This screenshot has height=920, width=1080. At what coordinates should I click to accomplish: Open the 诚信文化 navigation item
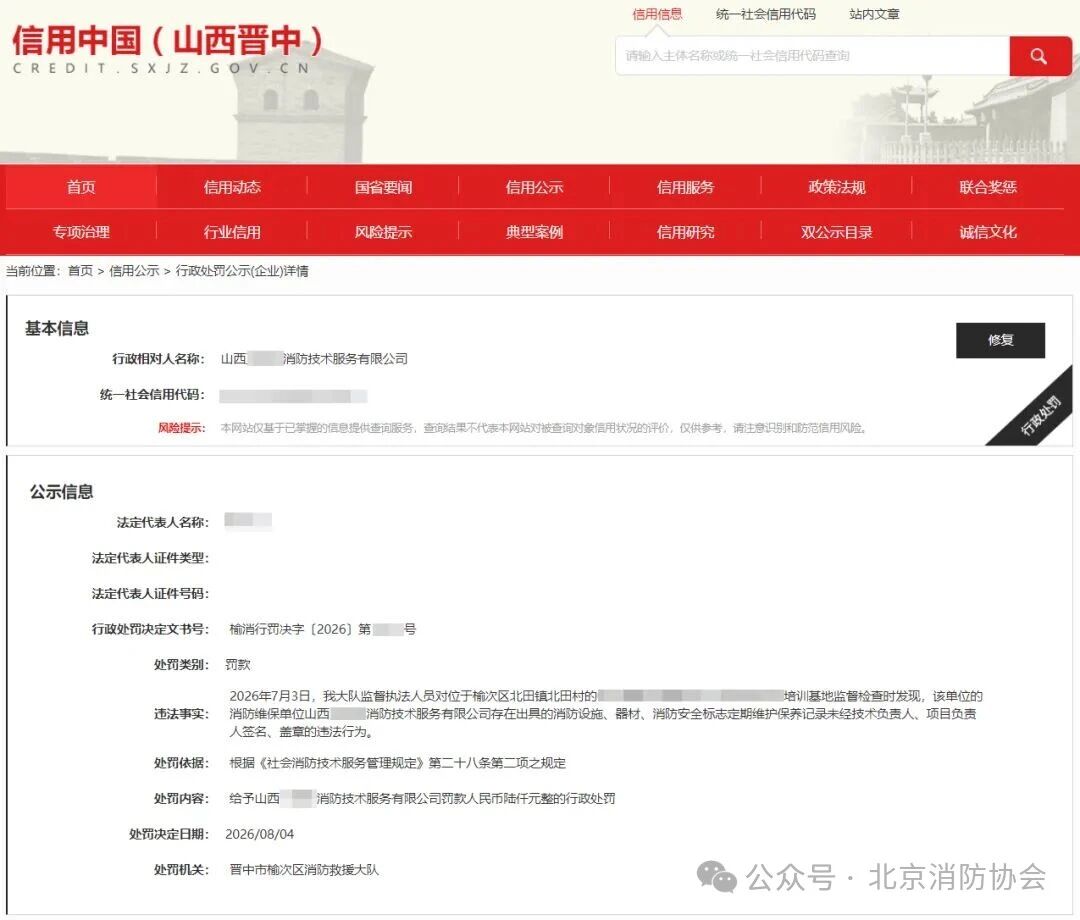coord(988,232)
